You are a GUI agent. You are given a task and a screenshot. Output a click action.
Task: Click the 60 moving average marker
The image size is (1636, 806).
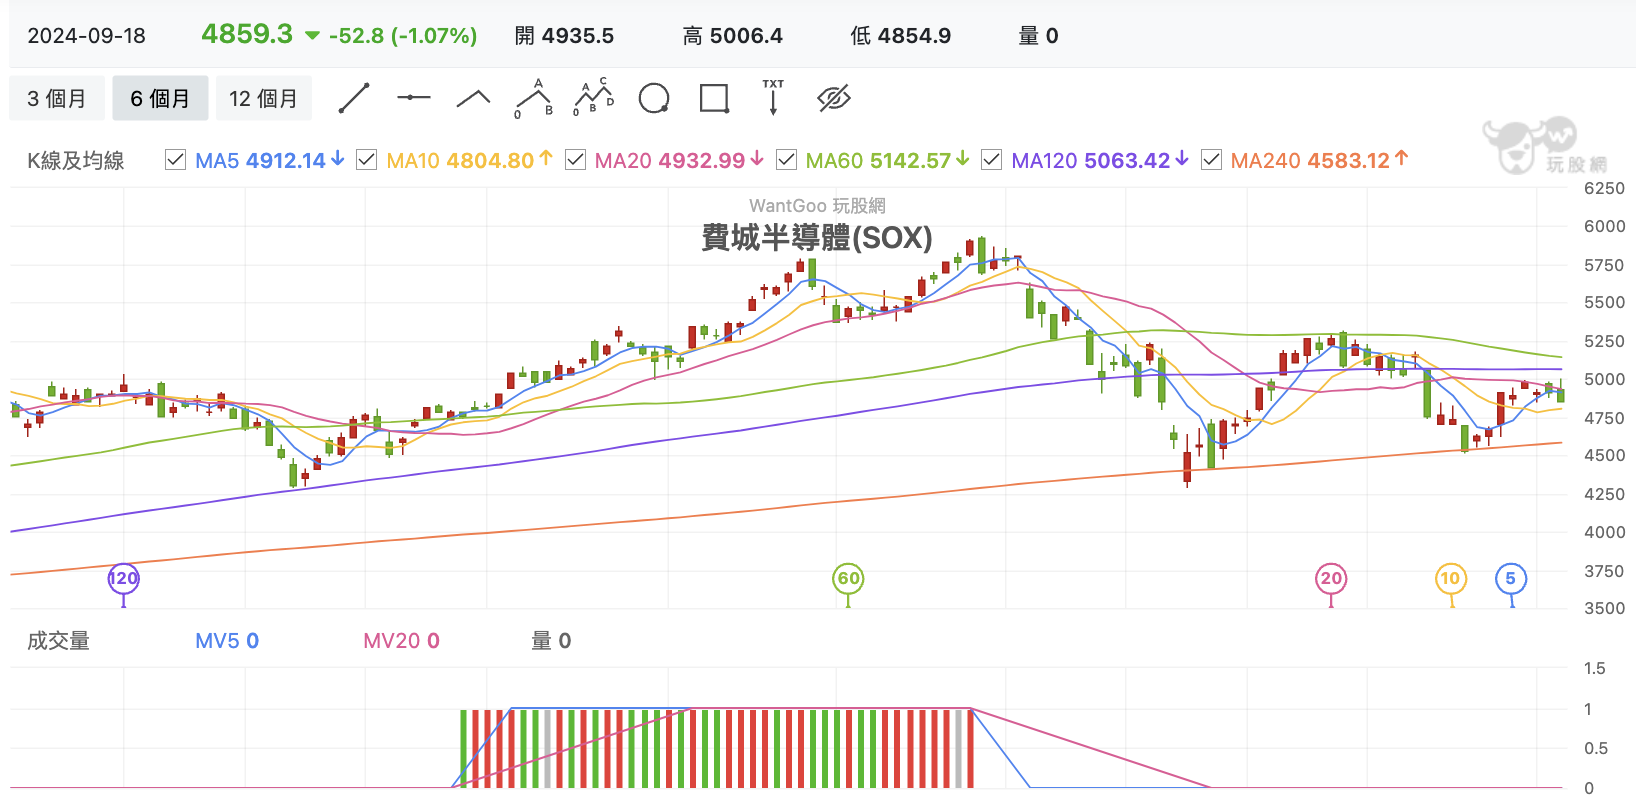point(848,578)
